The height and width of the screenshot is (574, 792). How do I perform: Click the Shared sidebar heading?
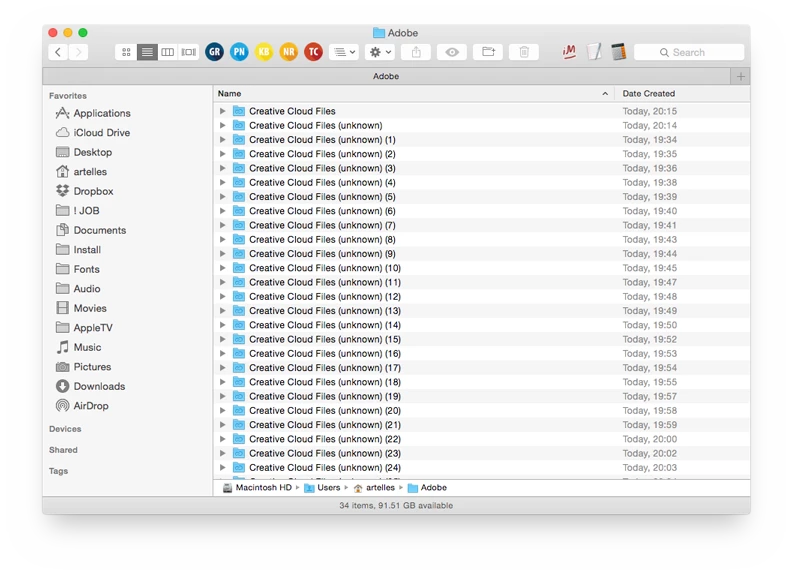pos(63,450)
